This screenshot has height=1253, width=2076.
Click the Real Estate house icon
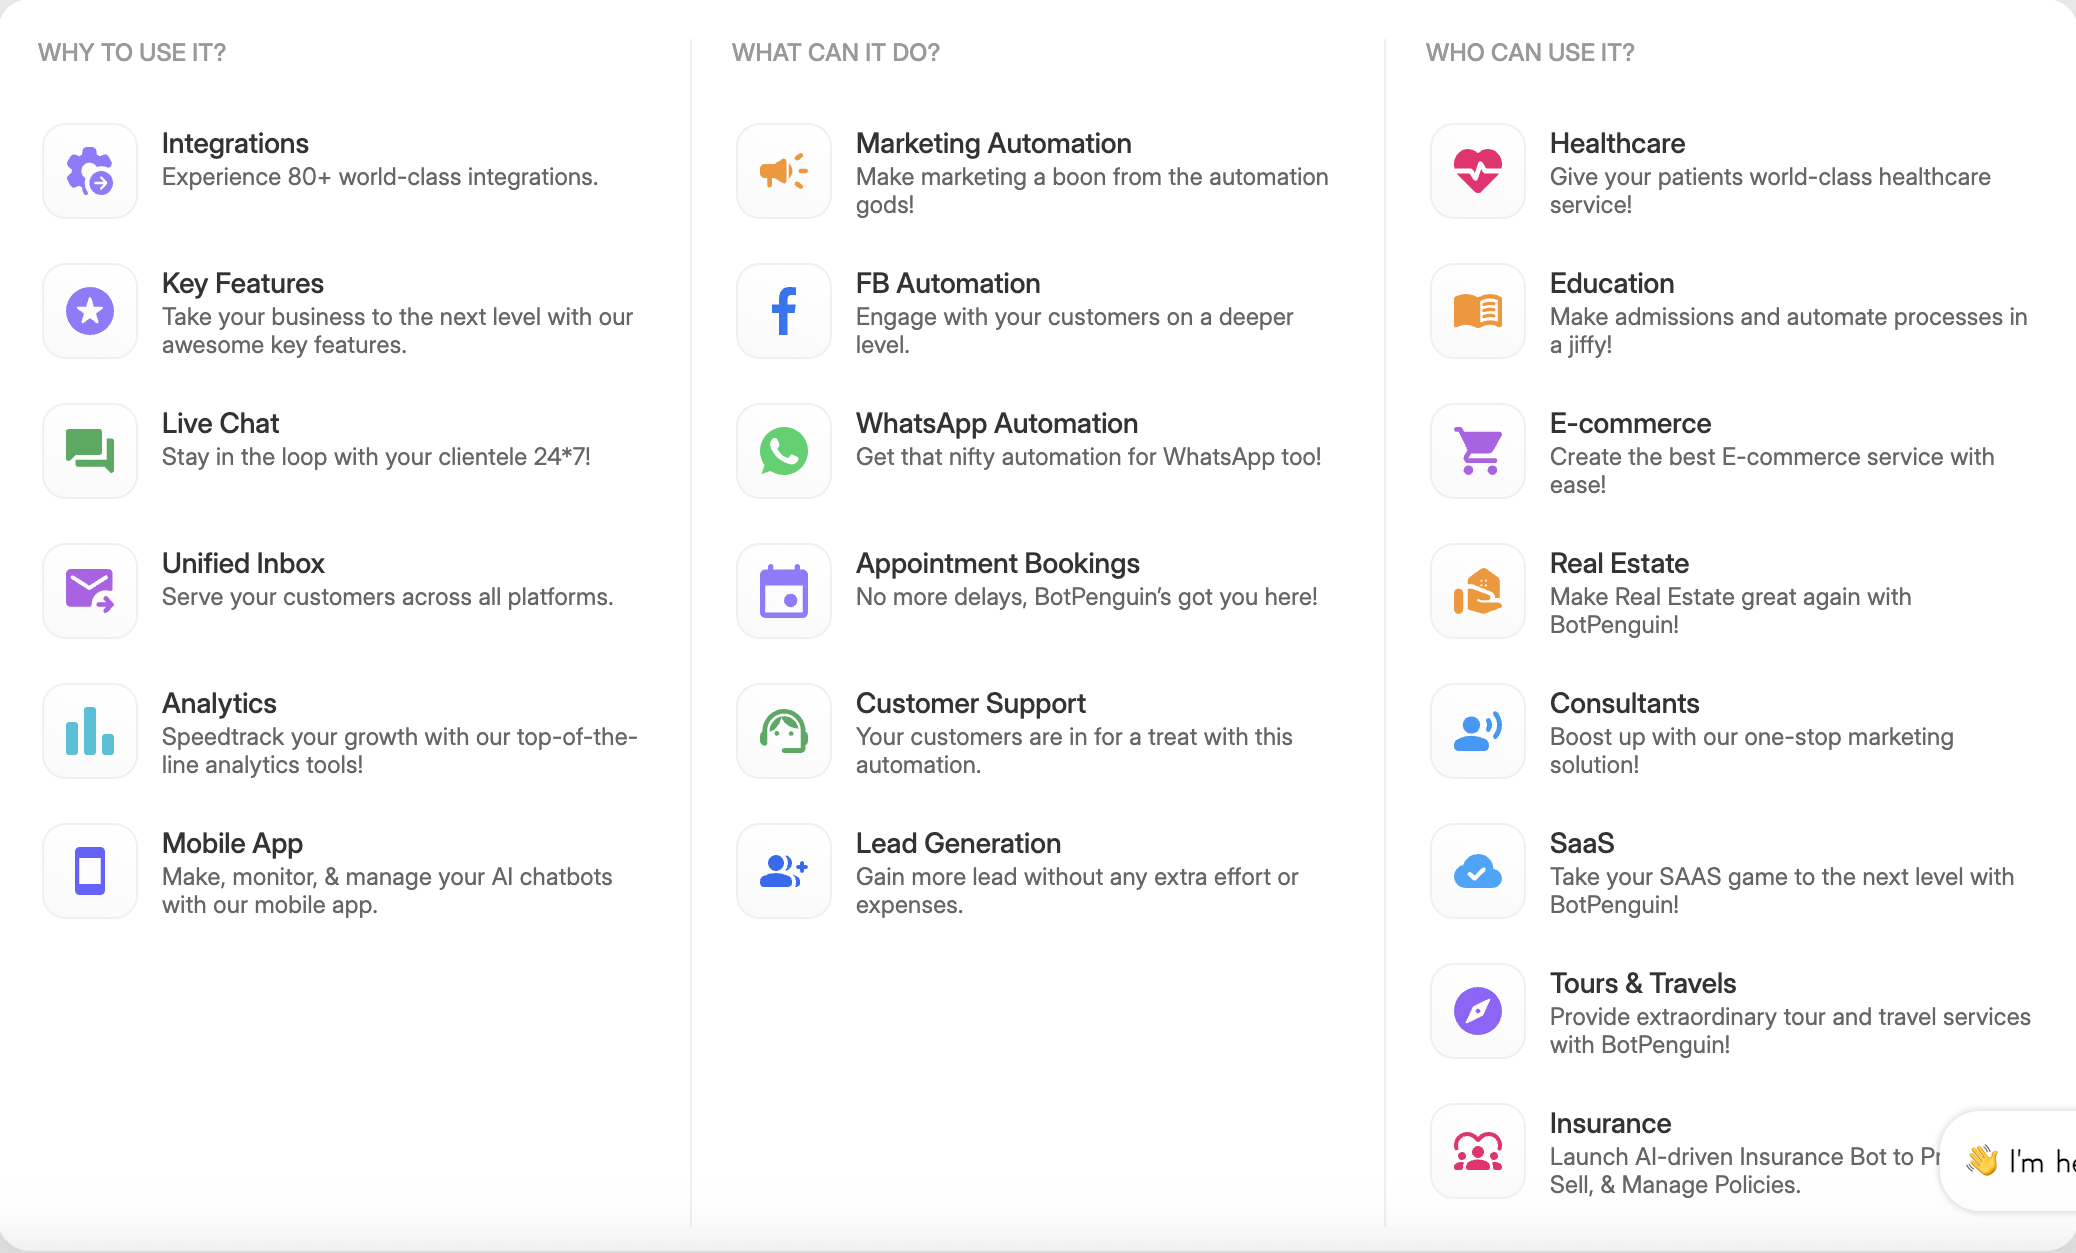pyautogui.click(x=1478, y=591)
